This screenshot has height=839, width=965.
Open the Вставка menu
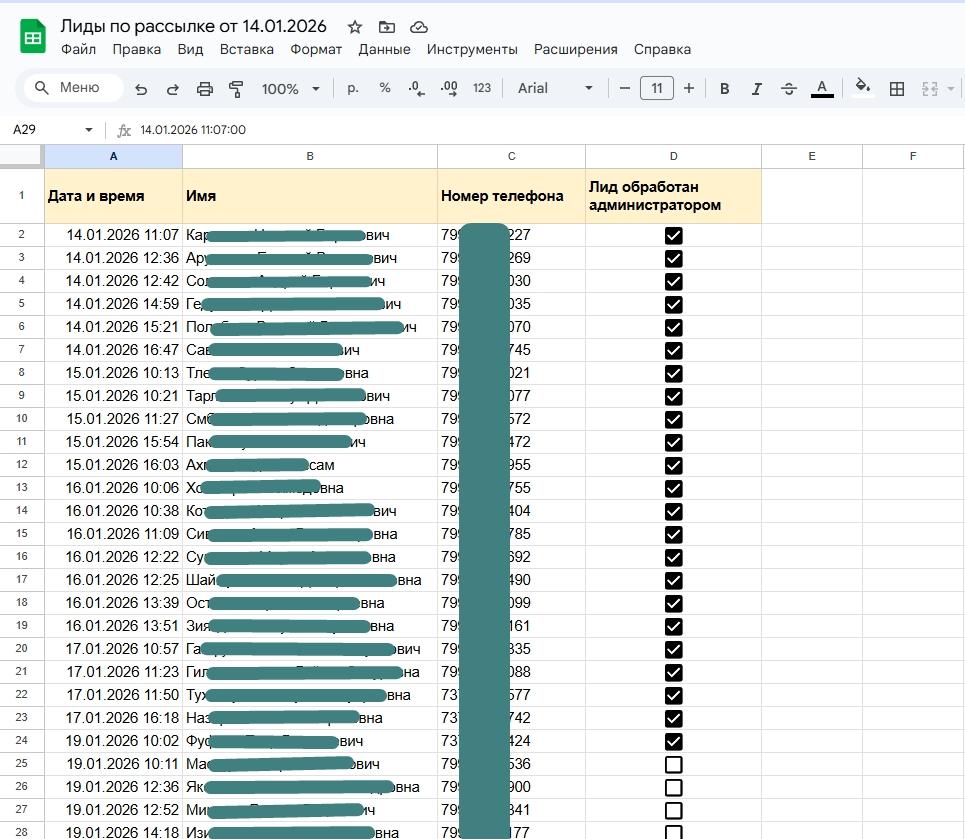pyautogui.click(x=246, y=49)
